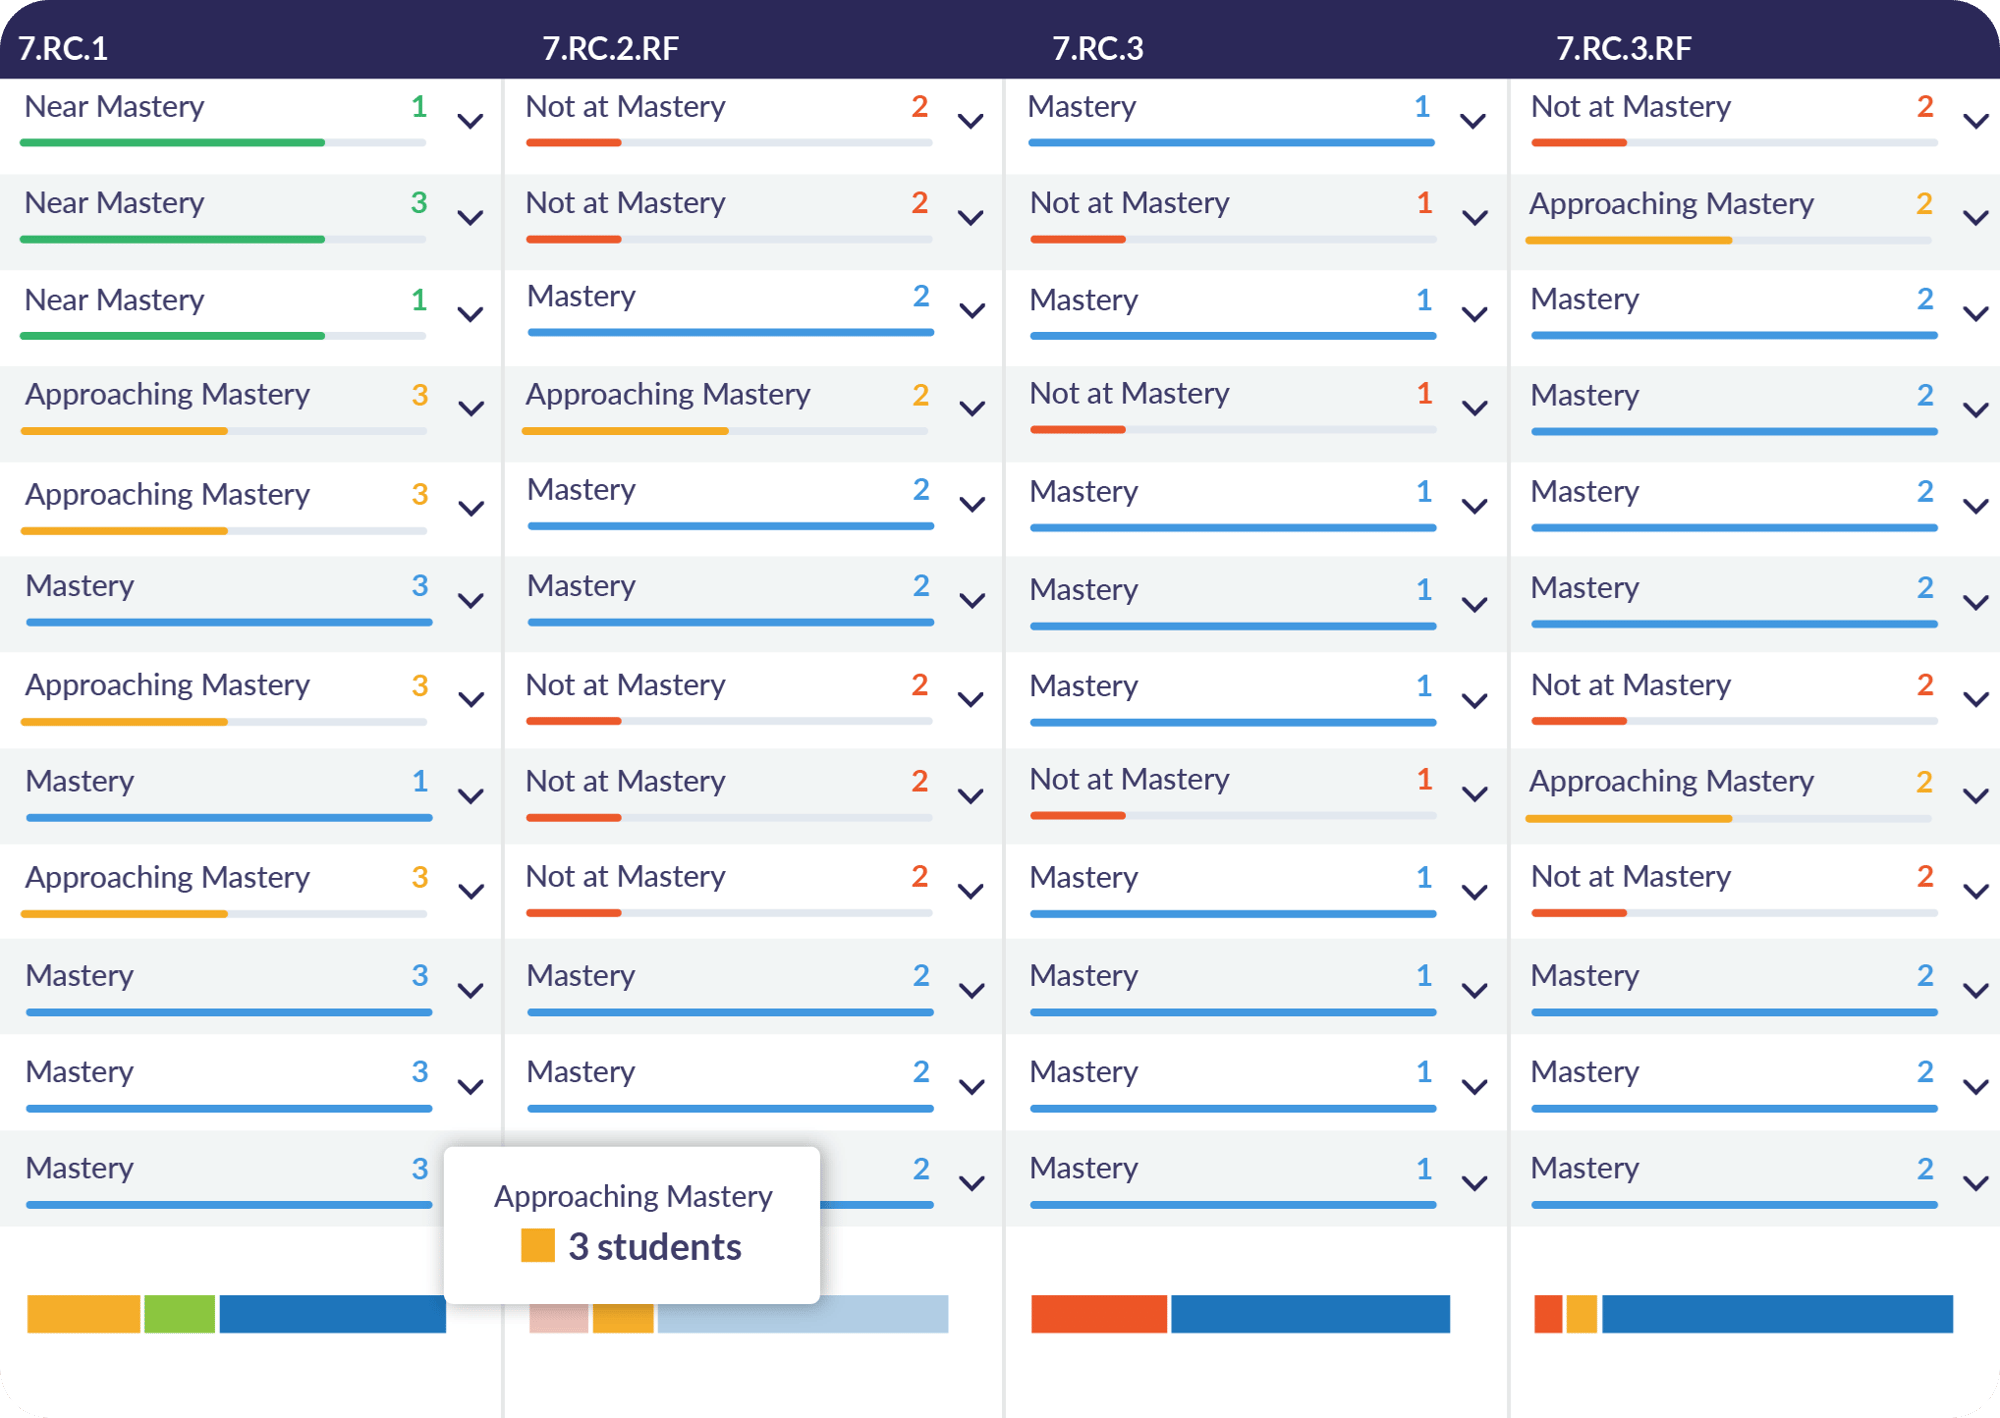Open chevron for Approaching Mastery row in 7.RC.2.RF
The height and width of the screenshot is (1418, 2000).
(972, 409)
